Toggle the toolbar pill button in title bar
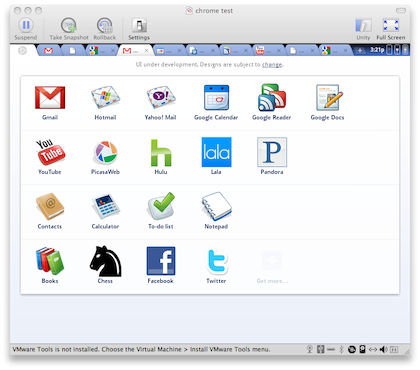 (x=401, y=10)
